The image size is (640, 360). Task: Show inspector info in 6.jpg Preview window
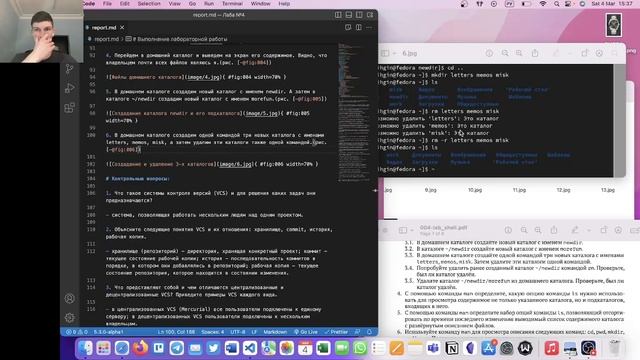(x=489, y=53)
